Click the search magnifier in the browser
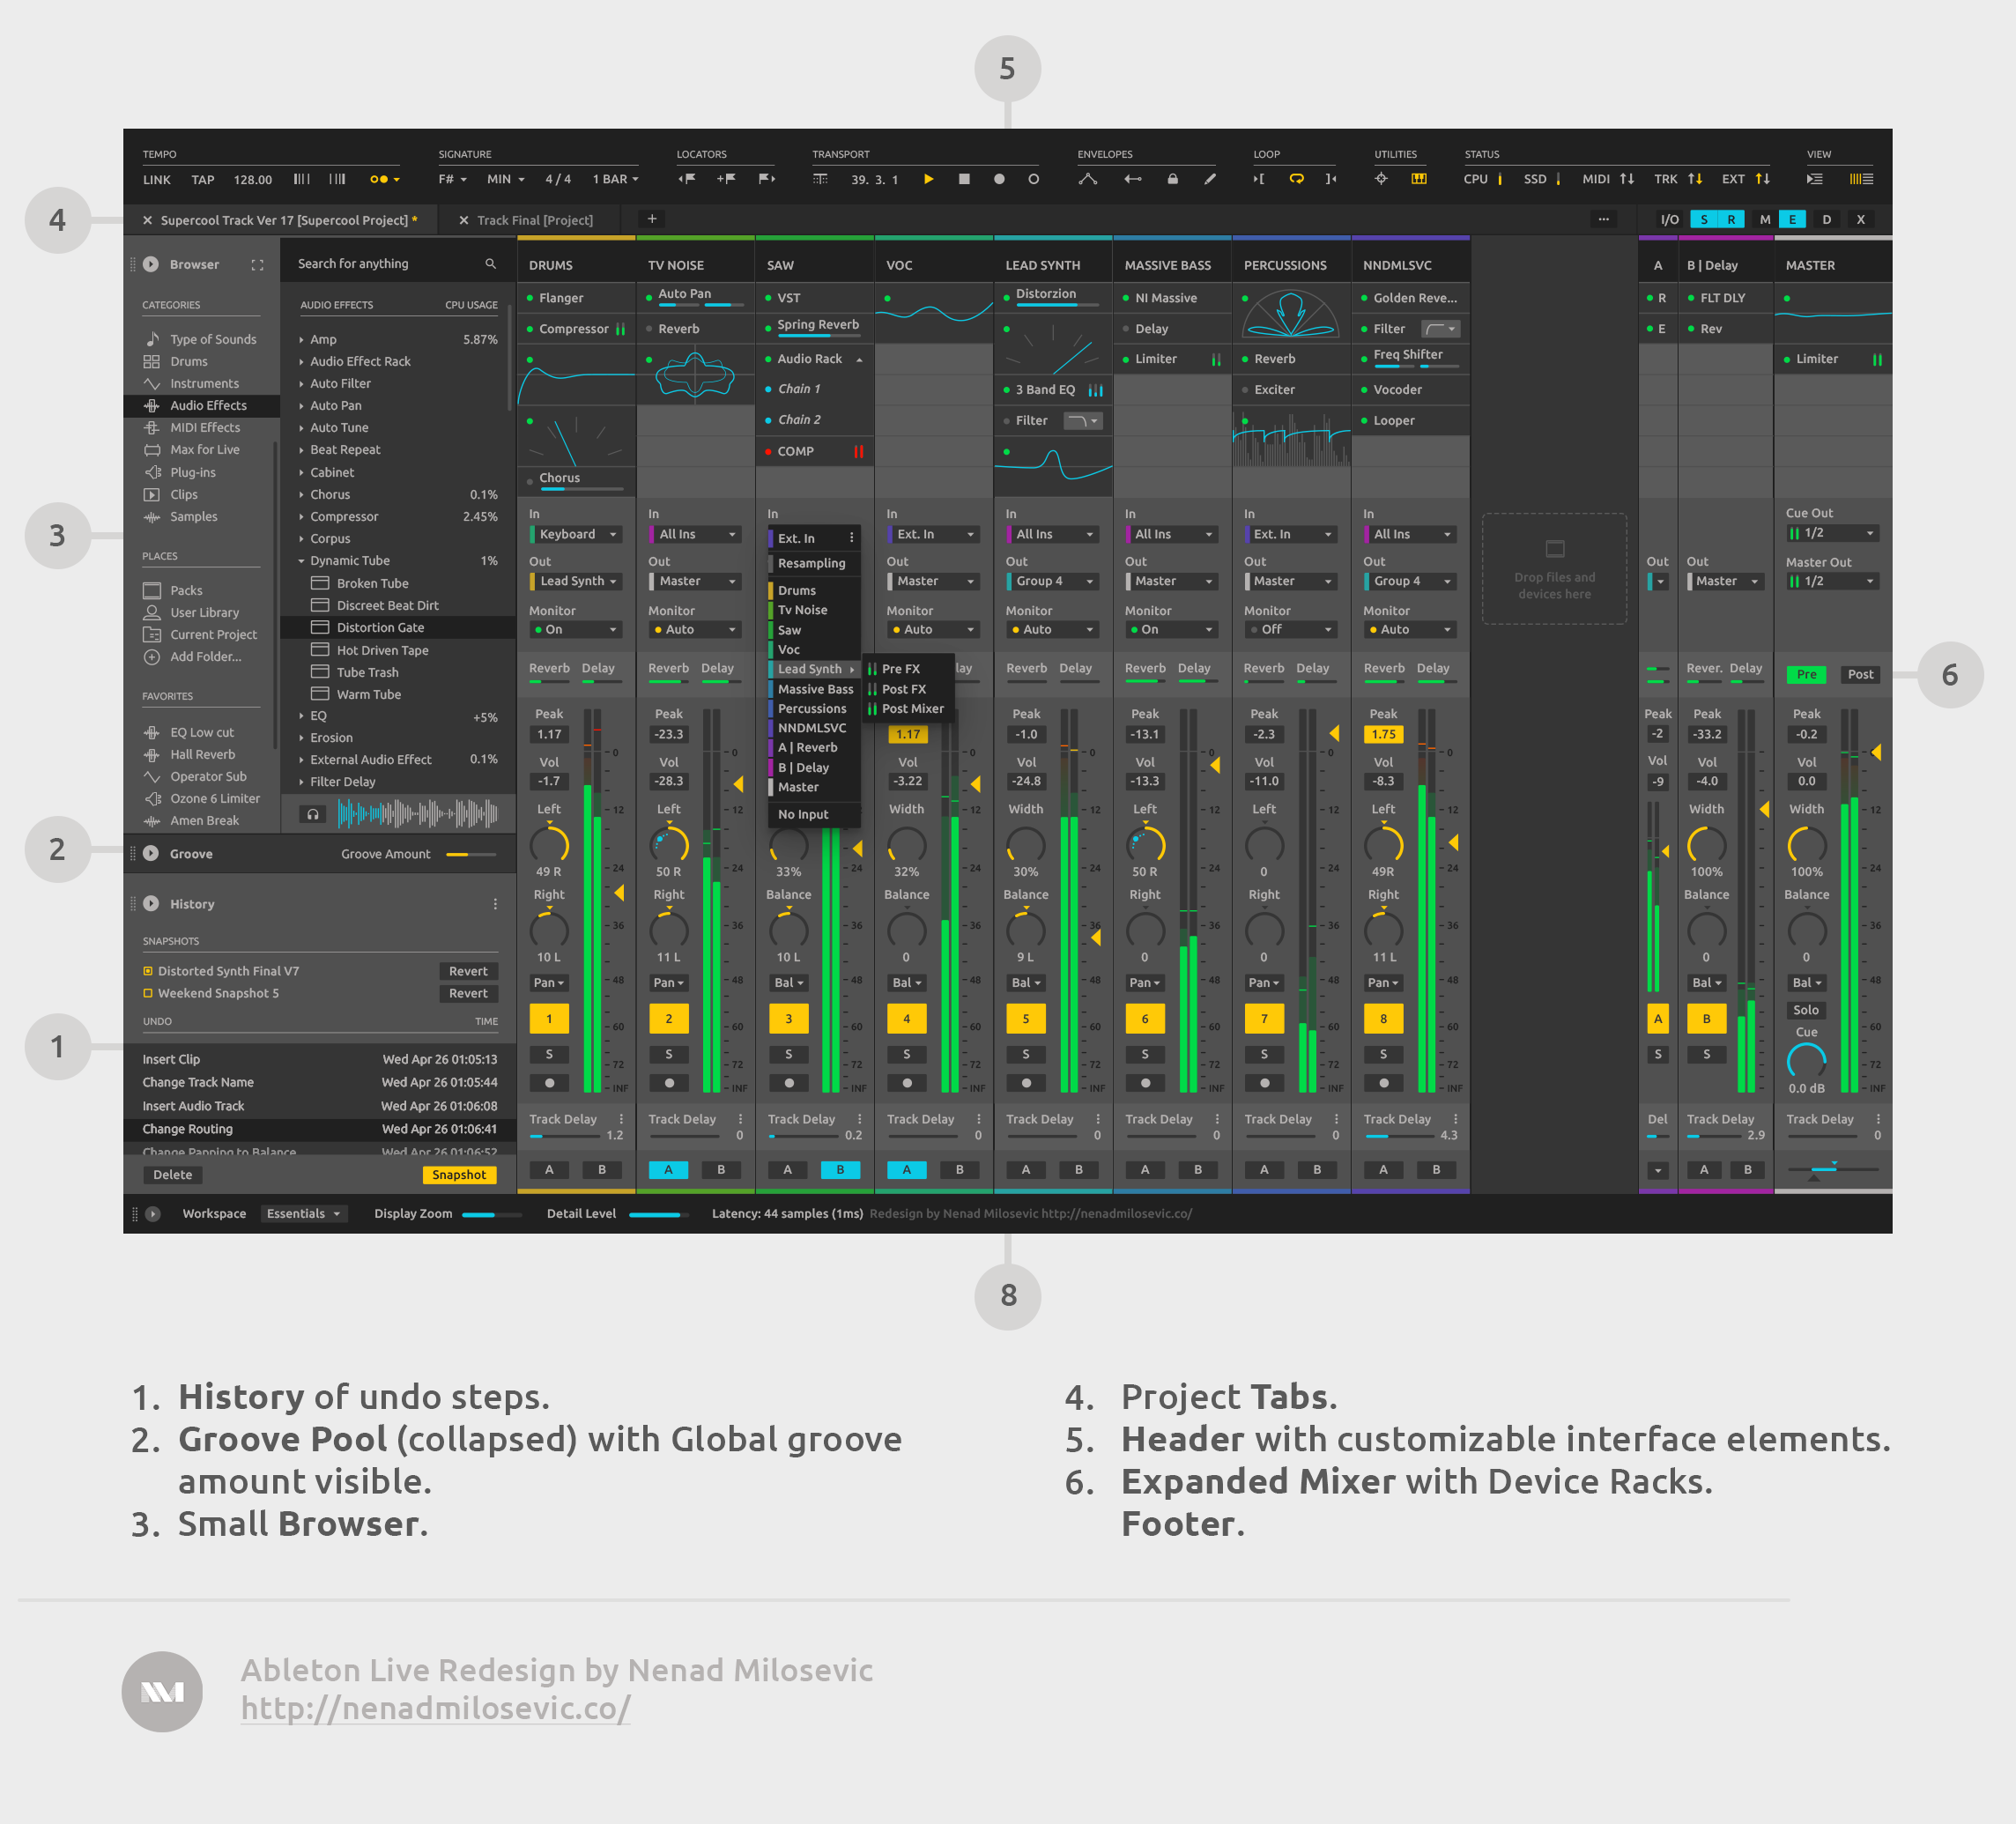The image size is (2016, 1824). point(491,263)
